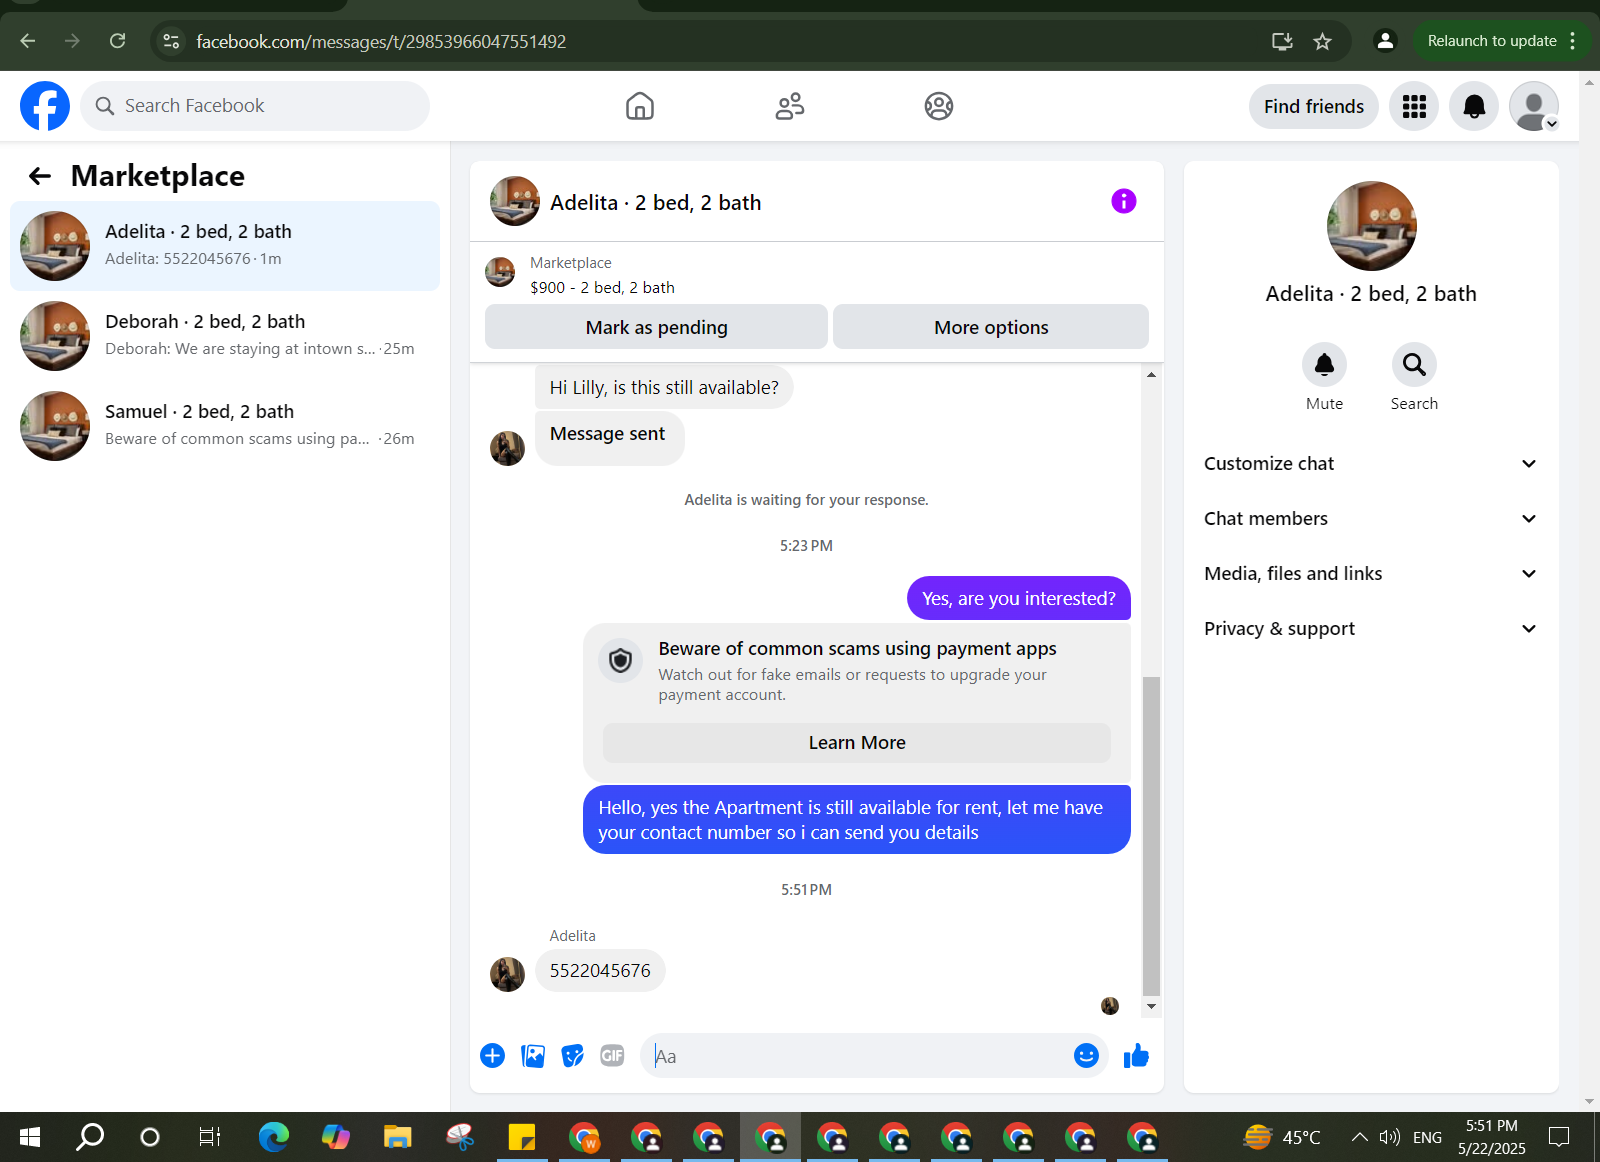Open the Facebook notifications bell

pos(1474,106)
